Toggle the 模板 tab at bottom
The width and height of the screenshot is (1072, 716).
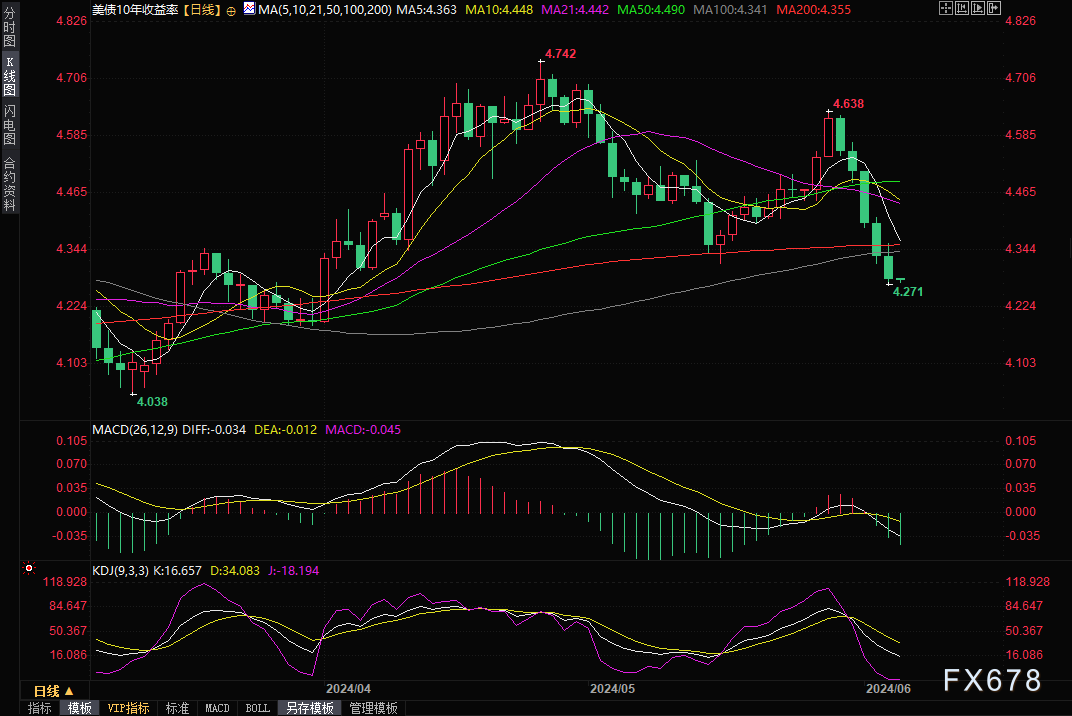coord(80,708)
